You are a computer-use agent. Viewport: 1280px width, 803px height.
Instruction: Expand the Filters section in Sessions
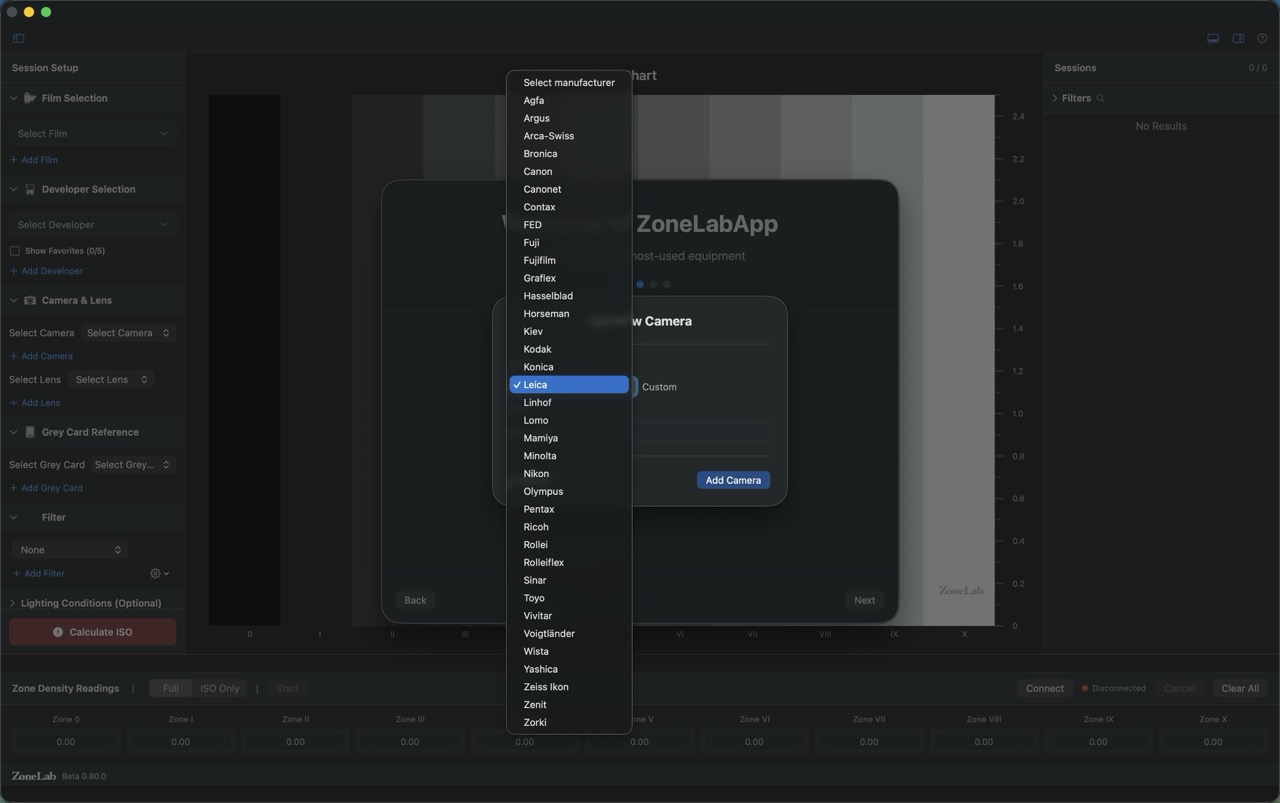(x=1055, y=98)
